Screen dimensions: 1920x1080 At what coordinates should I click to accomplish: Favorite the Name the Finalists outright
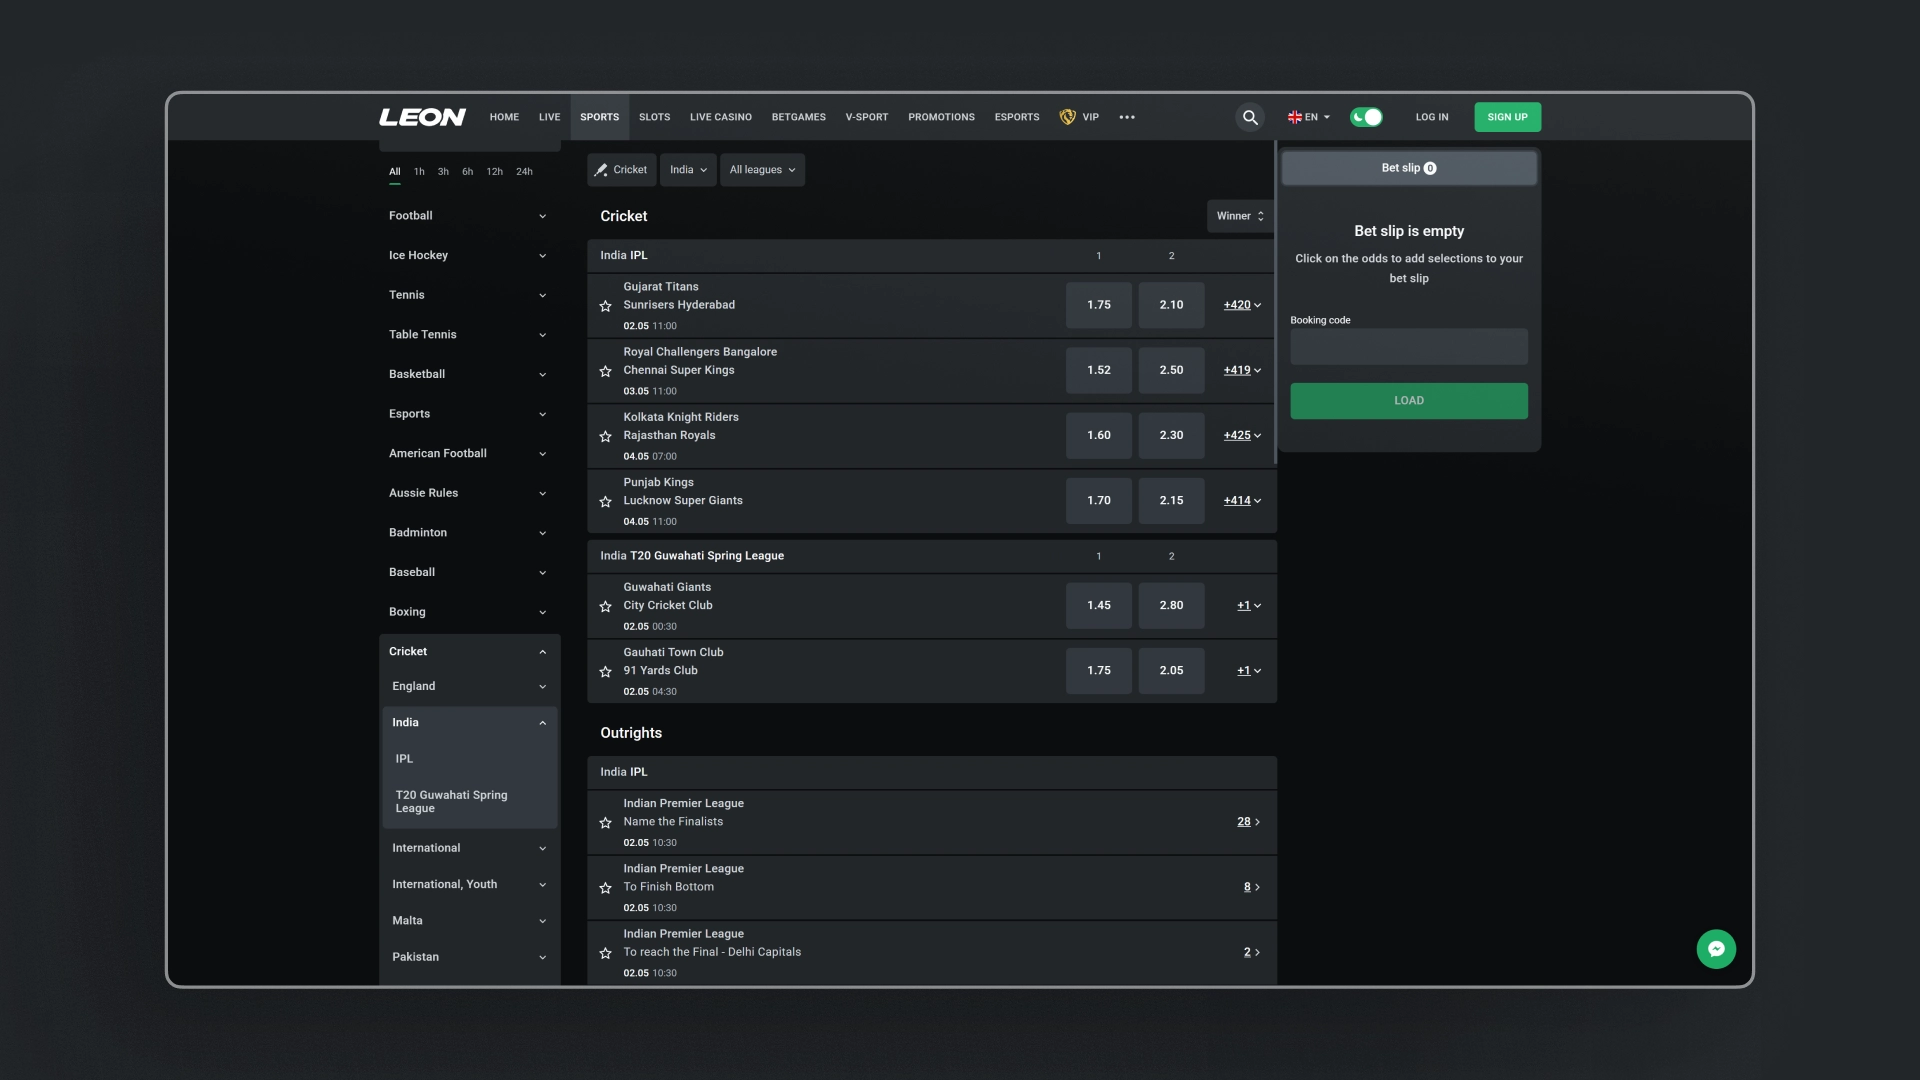[605, 823]
